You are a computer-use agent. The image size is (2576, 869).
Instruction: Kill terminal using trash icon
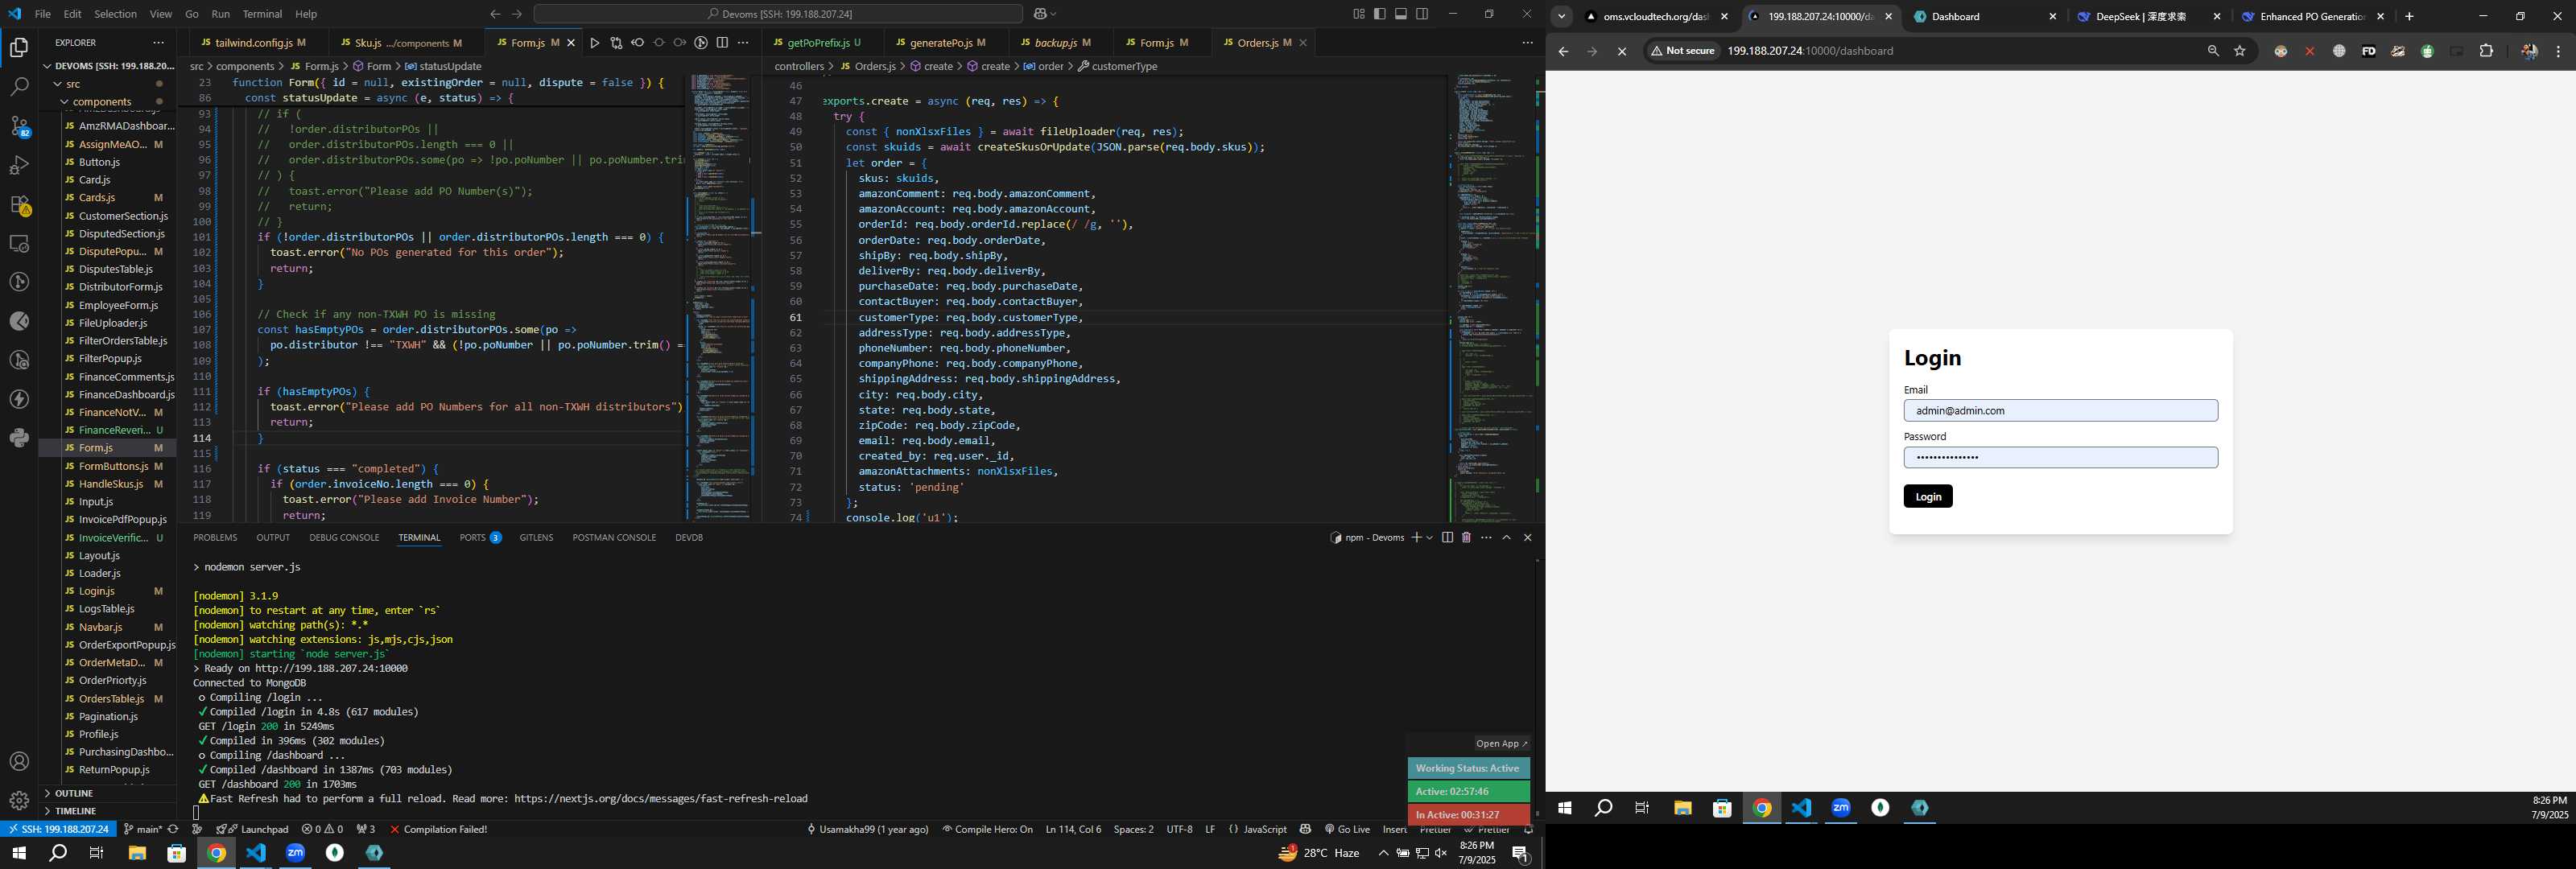1466,538
